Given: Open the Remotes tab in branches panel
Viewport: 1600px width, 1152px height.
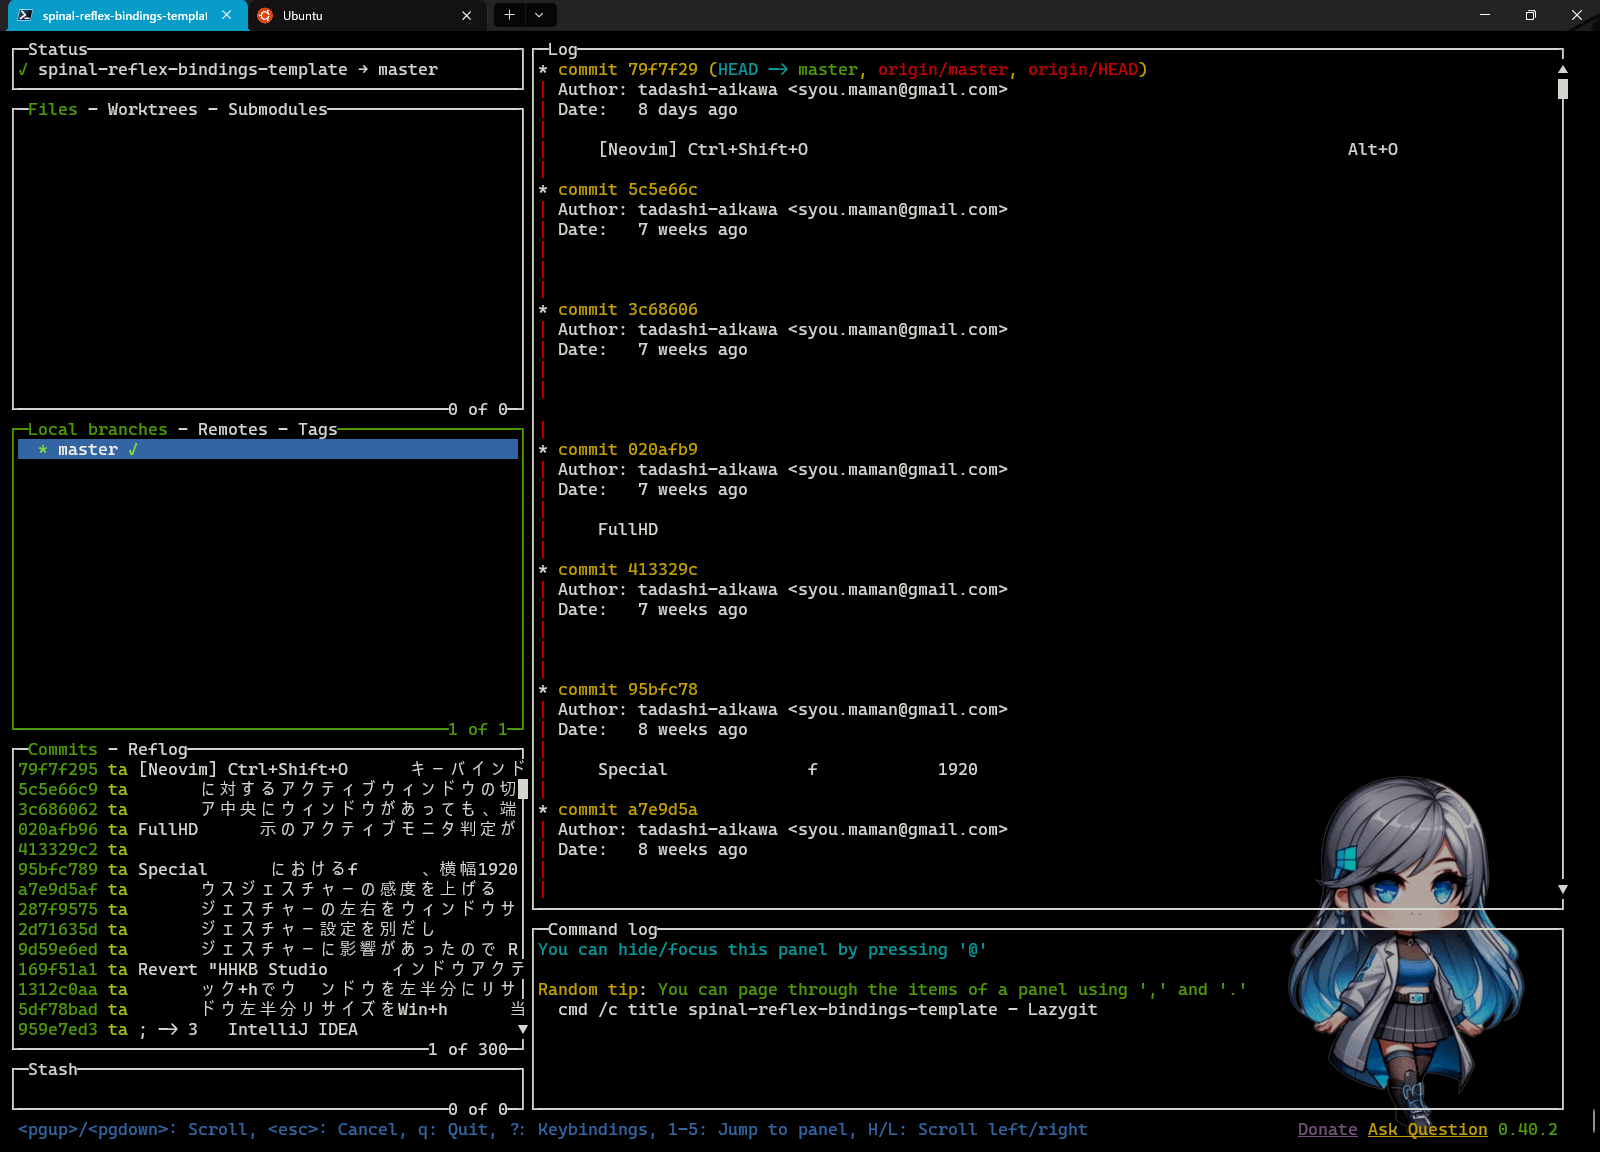Looking at the screenshot, I should pos(232,429).
